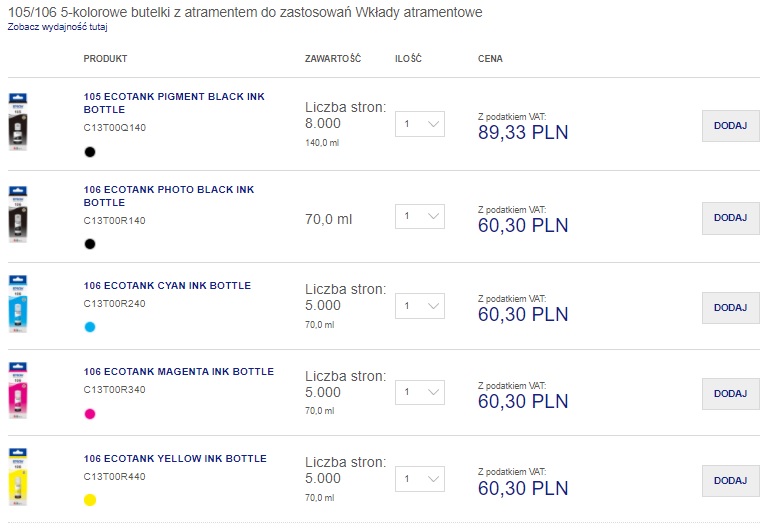Click the yellow color dot
Screen dimensions: 768x530
coord(90,500)
